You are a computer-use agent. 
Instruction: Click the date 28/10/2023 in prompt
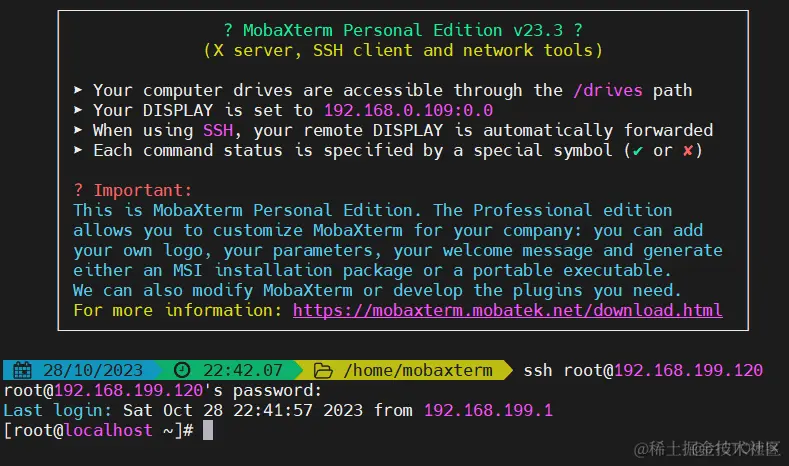93,370
